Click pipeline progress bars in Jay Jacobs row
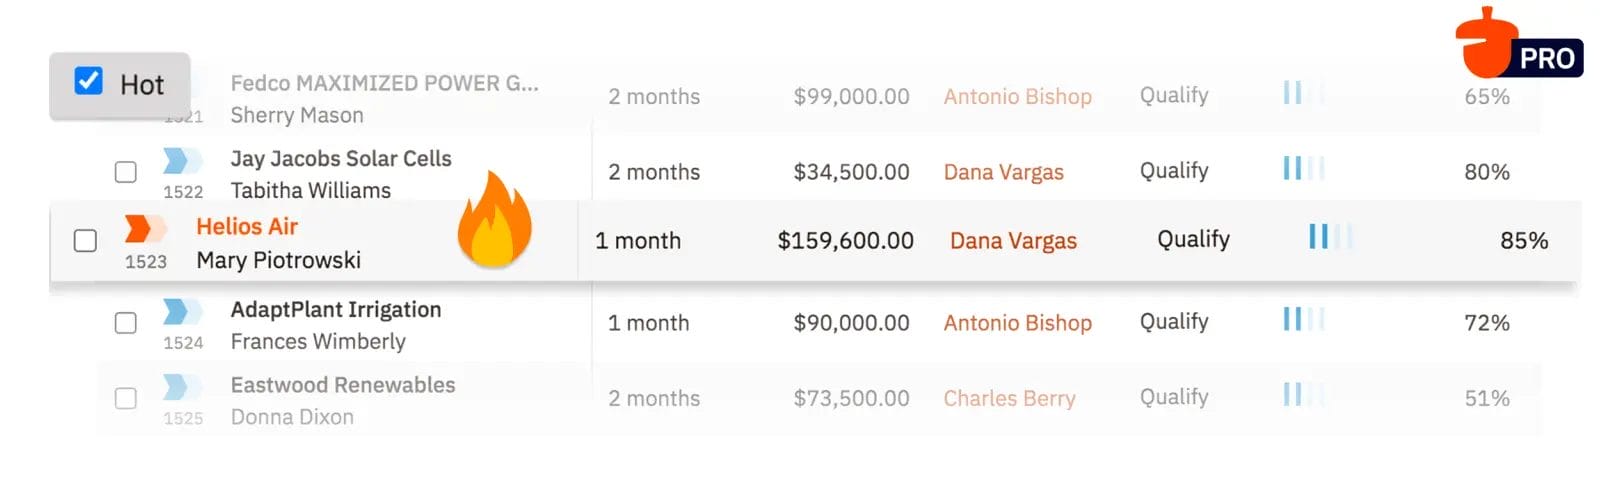The height and width of the screenshot is (480, 1608). (x=1303, y=169)
